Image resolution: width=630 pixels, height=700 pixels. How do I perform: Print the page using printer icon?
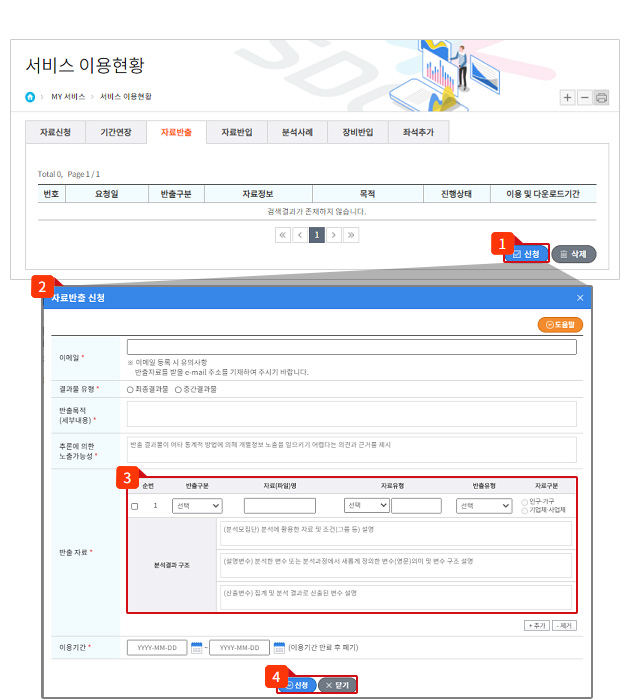pos(601,97)
